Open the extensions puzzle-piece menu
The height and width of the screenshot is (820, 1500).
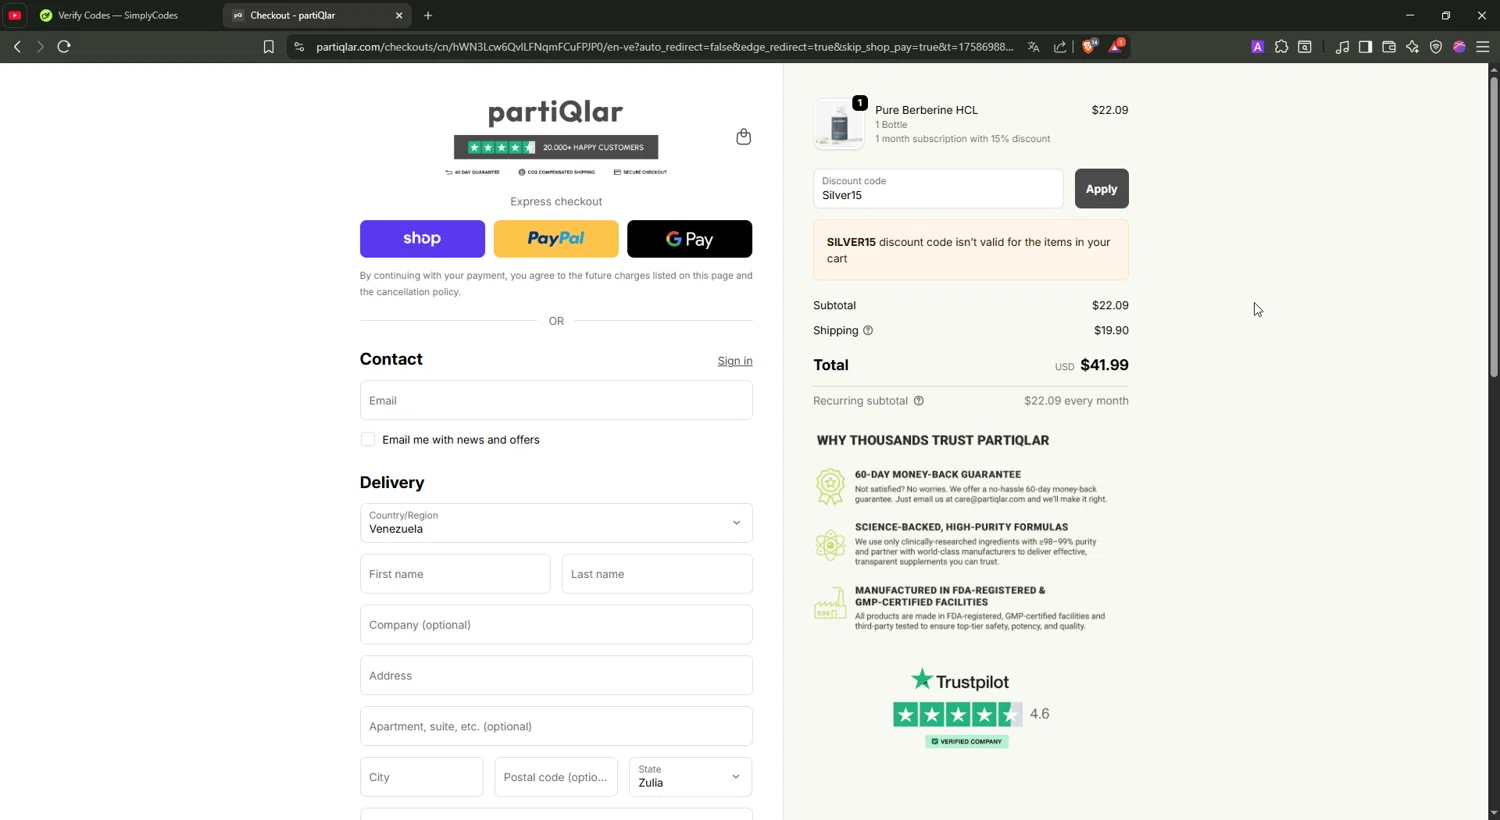[x=1281, y=47]
